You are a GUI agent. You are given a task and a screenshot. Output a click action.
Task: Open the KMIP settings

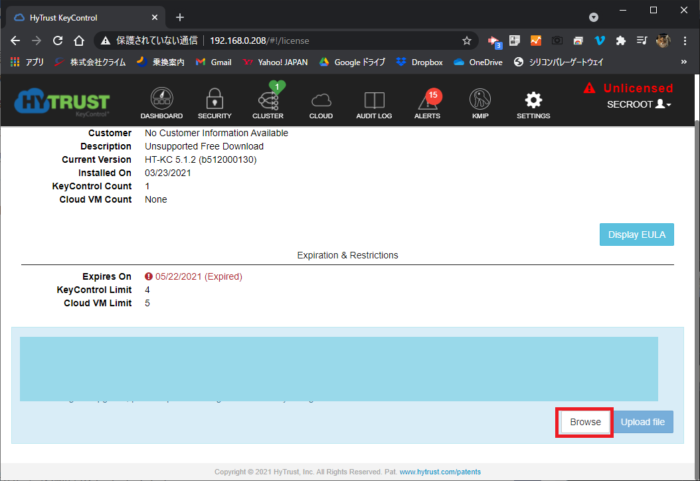click(480, 103)
